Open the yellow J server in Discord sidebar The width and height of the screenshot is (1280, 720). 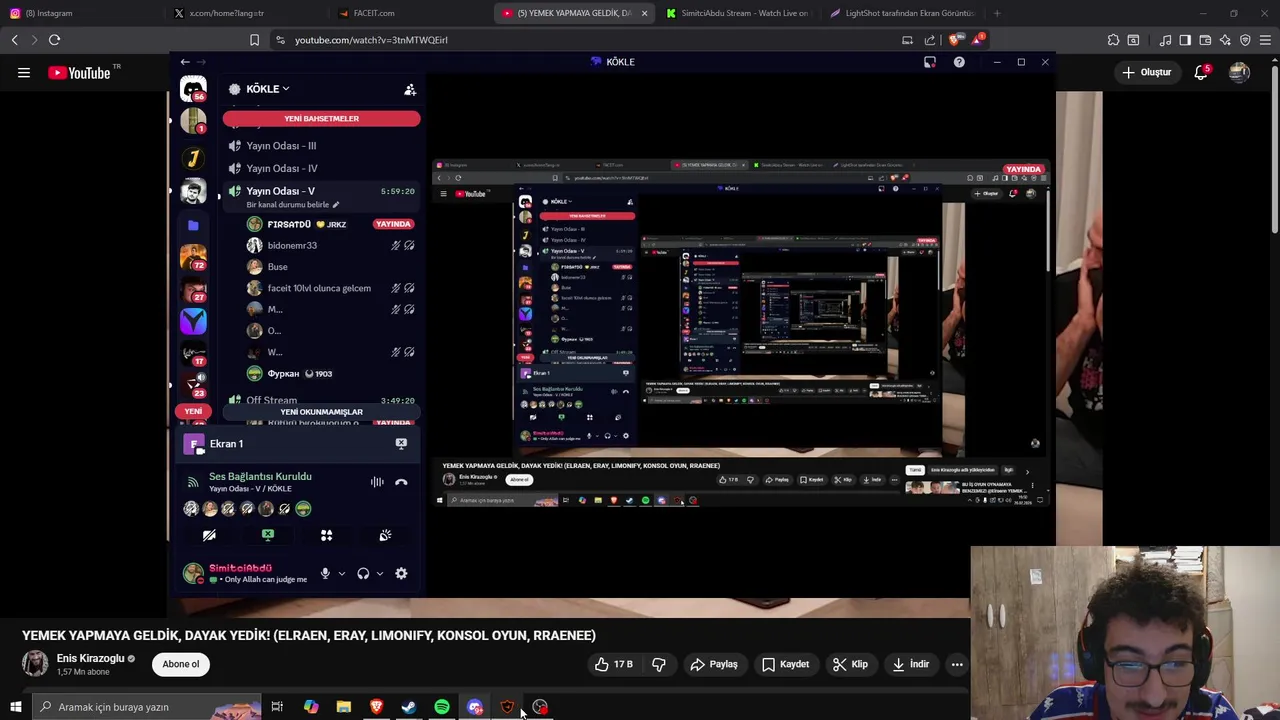pyautogui.click(x=193, y=158)
